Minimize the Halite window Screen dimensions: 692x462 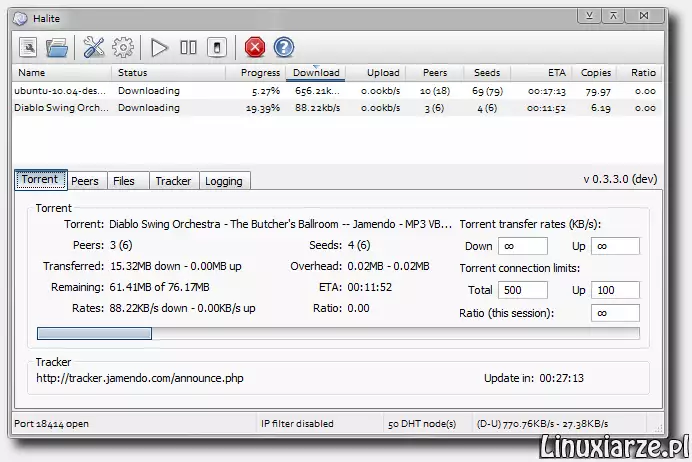click(x=589, y=16)
